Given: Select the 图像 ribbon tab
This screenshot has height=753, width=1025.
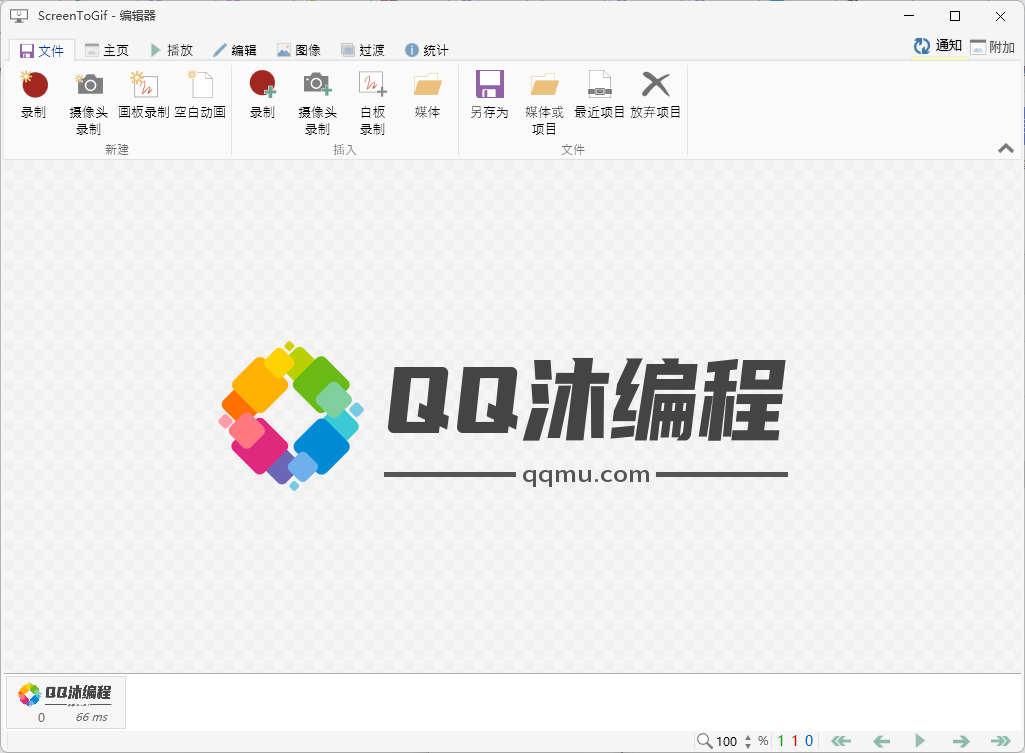Looking at the screenshot, I should (299, 50).
